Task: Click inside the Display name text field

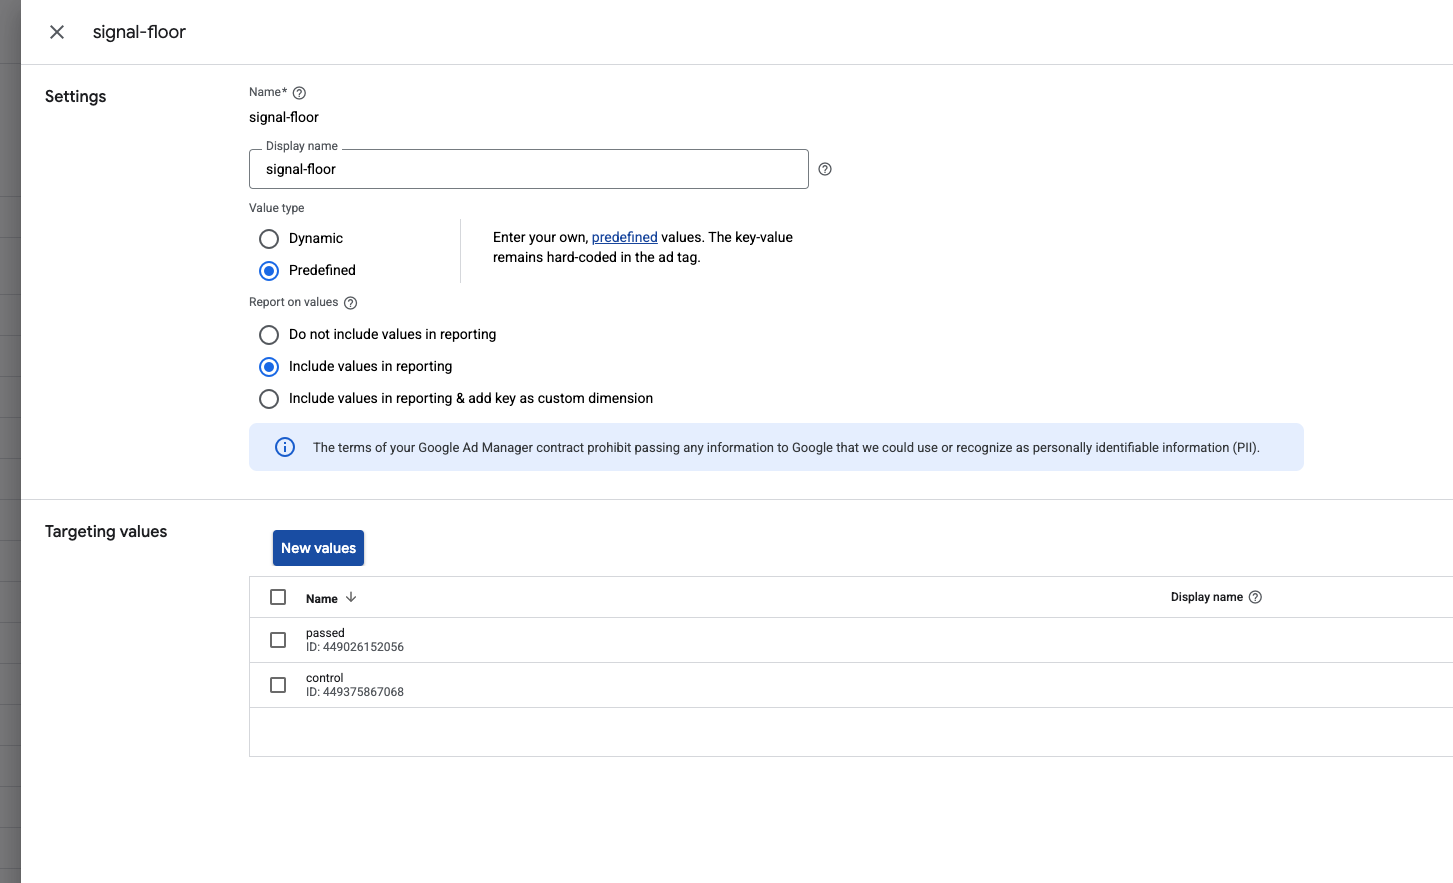Action: coord(528,168)
